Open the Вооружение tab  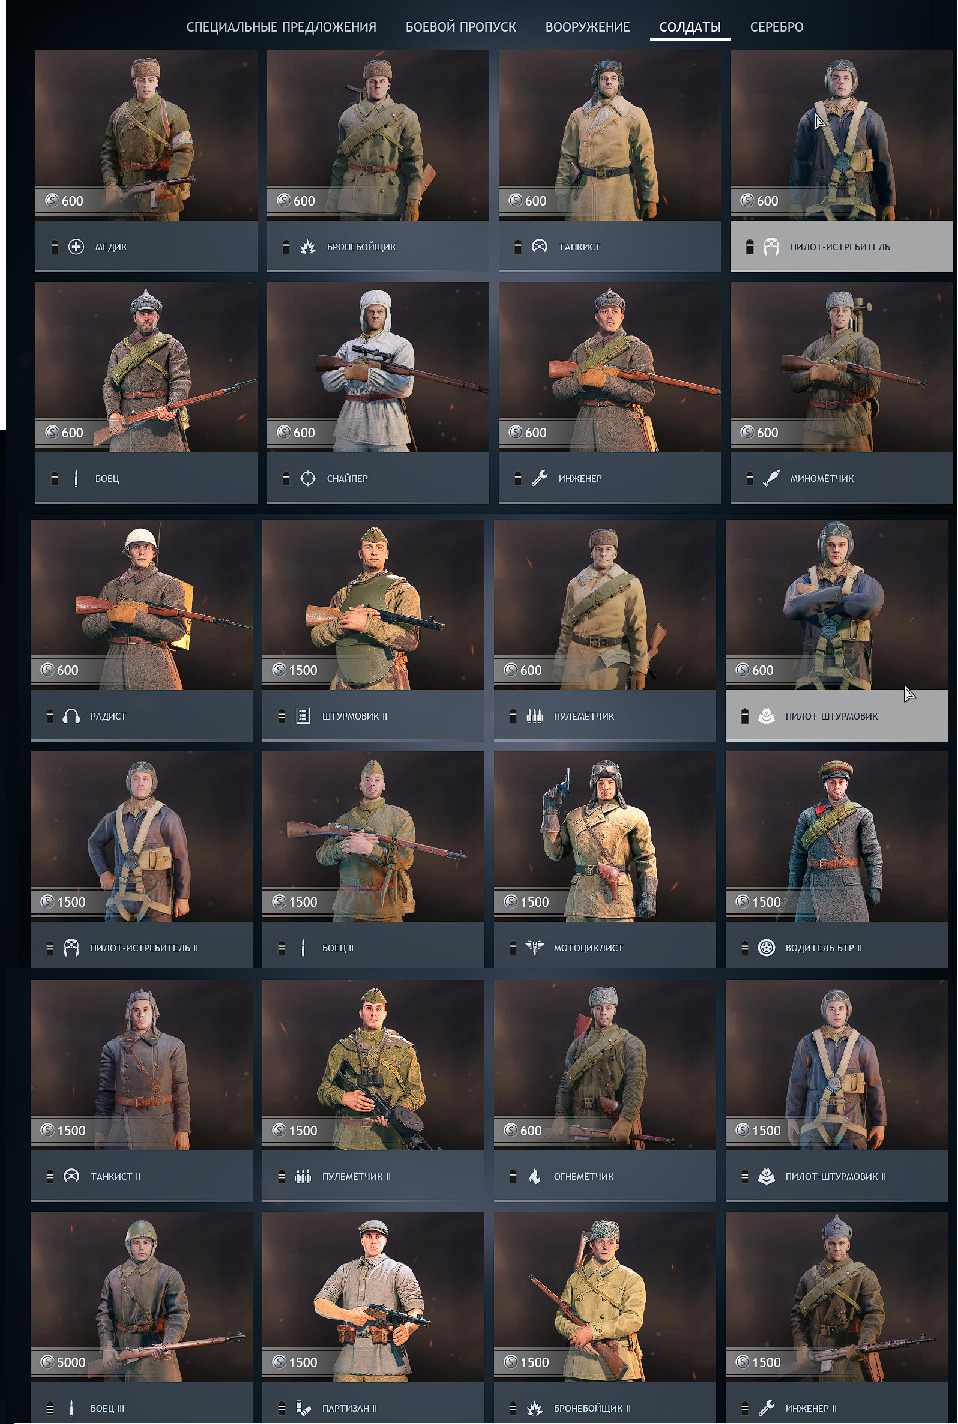[x=588, y=27]
